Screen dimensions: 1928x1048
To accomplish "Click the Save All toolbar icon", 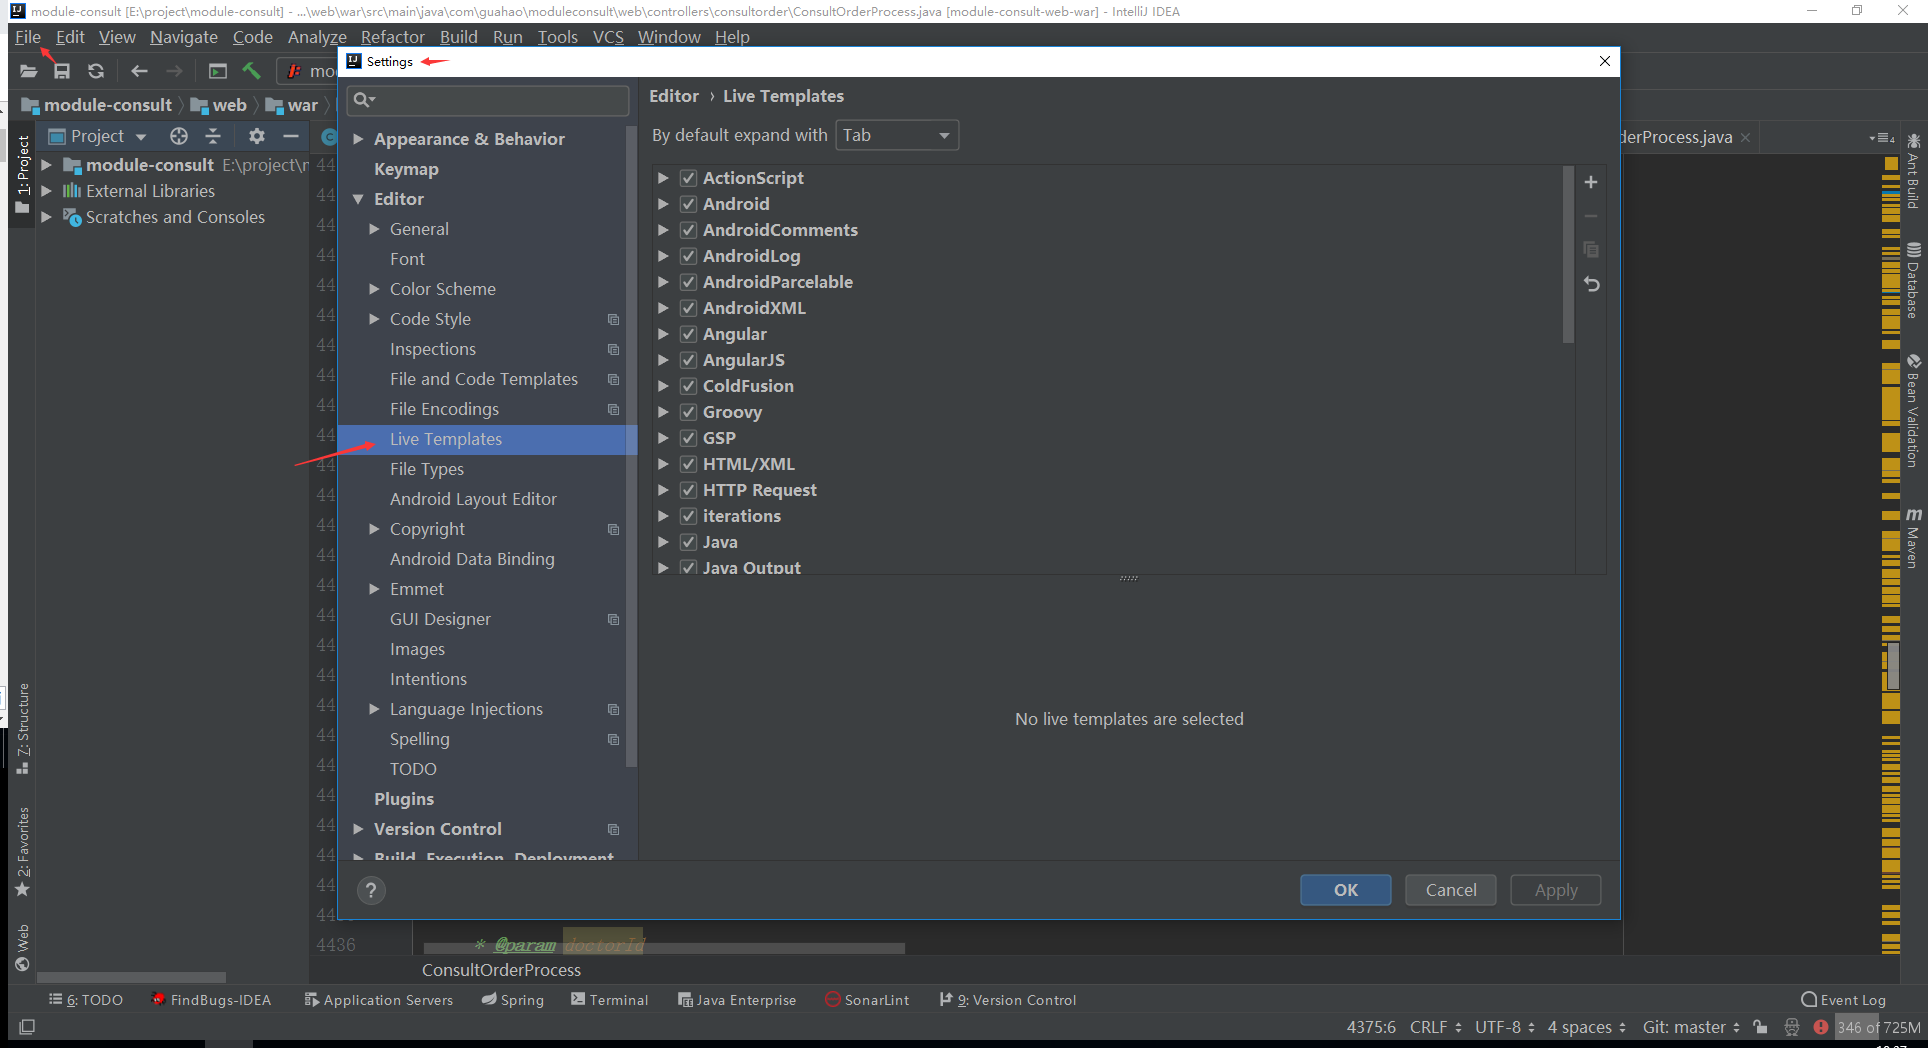I will (62, 71).
